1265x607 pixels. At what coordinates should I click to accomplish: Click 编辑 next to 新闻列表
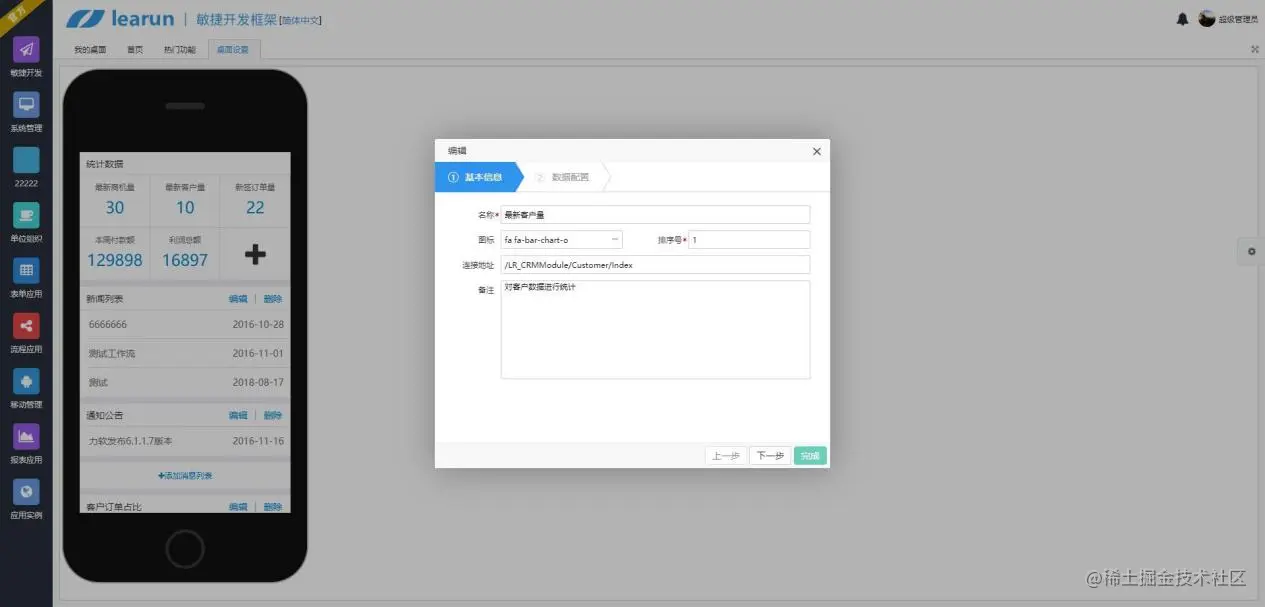(x=237, y=298)
